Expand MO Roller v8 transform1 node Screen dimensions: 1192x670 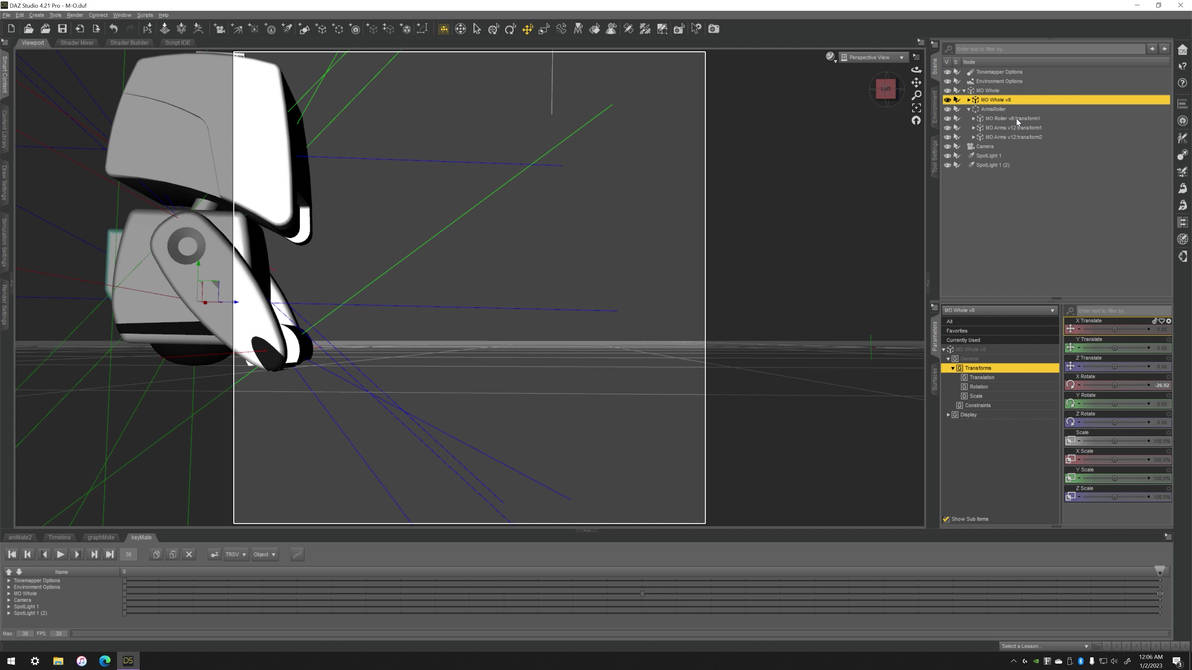click(x=974, y=119)
